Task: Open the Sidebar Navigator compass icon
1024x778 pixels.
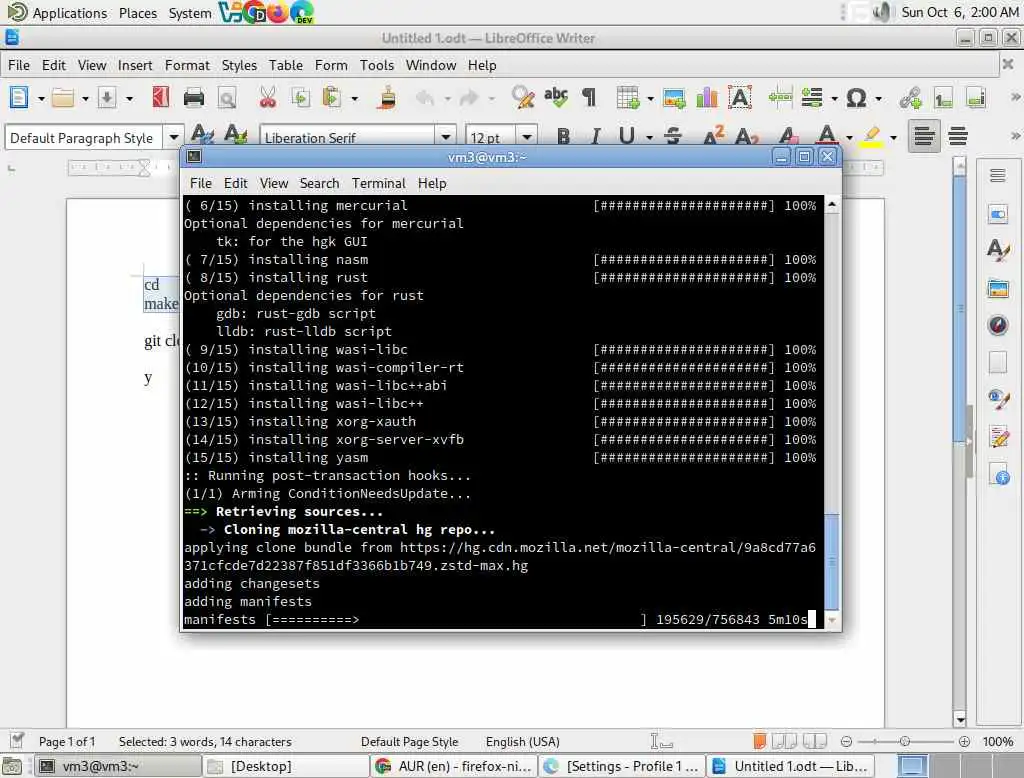Action: click(x=998, y=325)
